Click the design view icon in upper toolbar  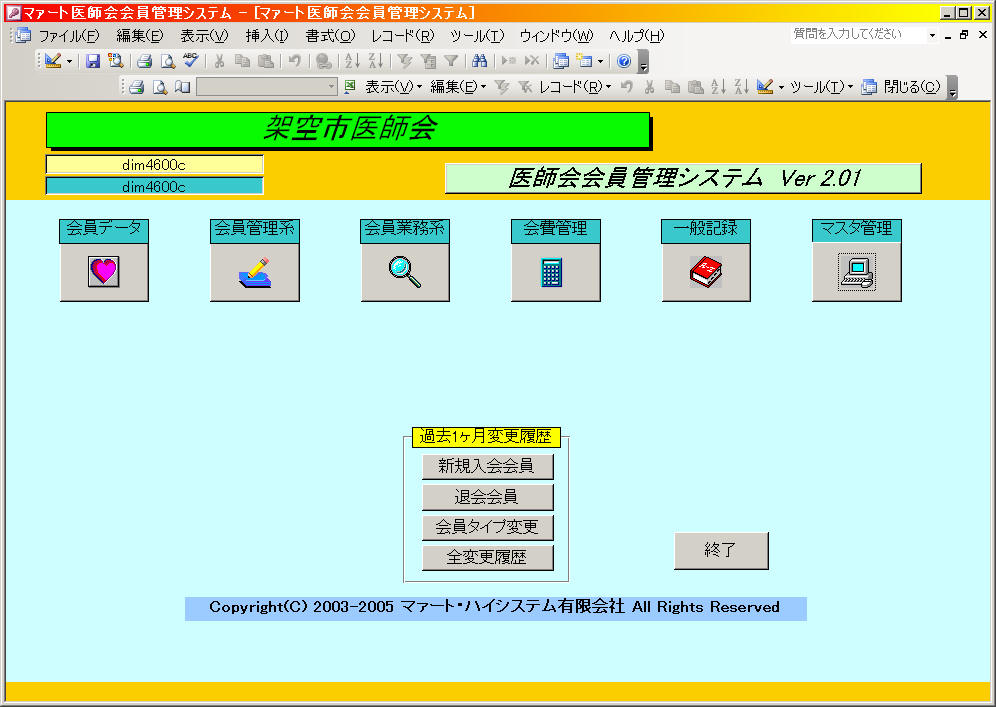pyautogui.click(x=53, y=61)
